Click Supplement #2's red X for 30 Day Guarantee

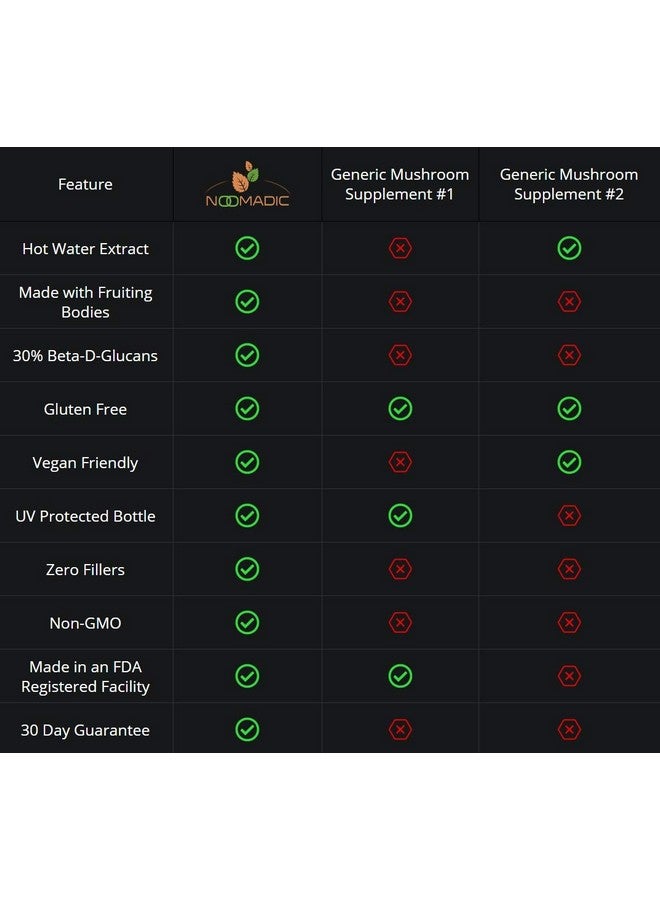pos(569,730)
